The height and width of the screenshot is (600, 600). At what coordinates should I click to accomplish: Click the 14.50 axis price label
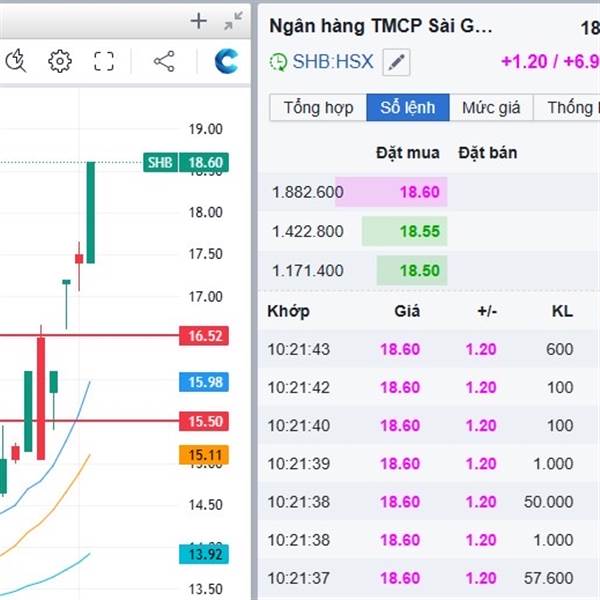point(205,505)
